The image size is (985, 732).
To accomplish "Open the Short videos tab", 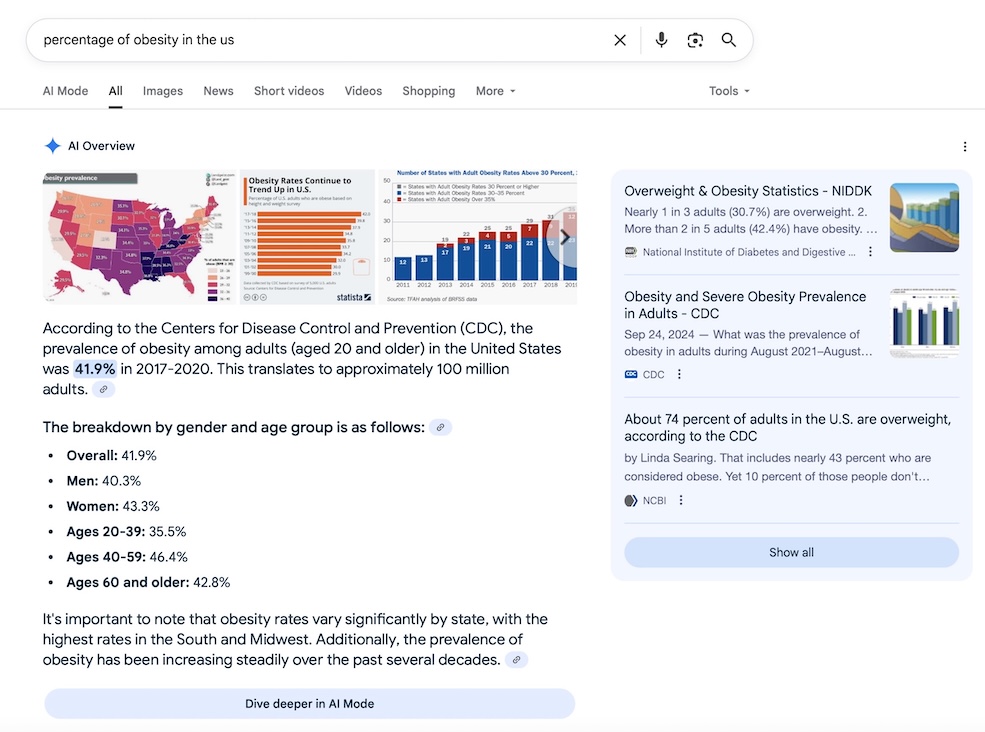I will [289, 91].
